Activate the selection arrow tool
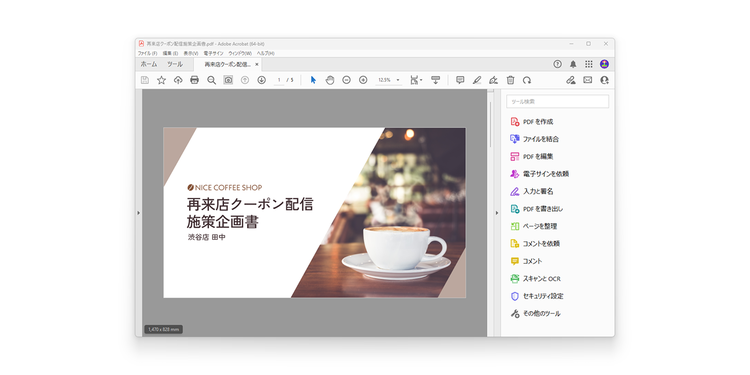This screenshot has width=750, height=375. click(x=313, y=80)
